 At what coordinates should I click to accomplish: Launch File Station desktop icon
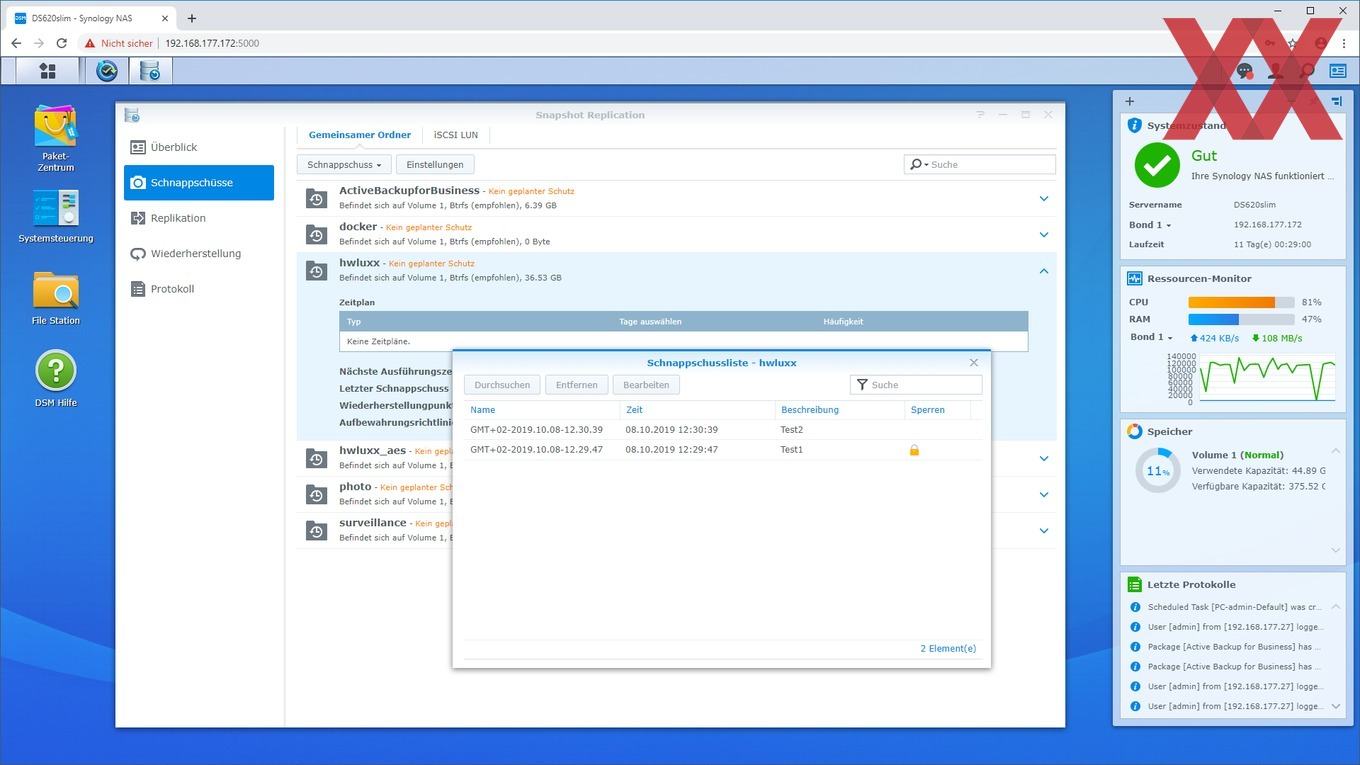56,298
